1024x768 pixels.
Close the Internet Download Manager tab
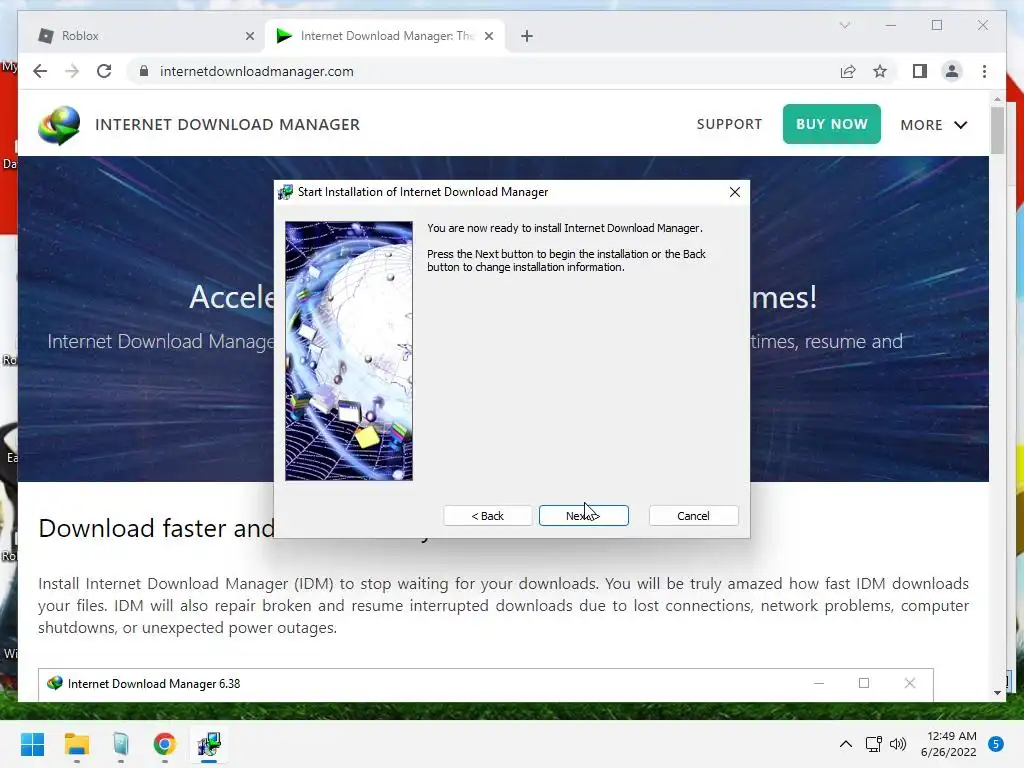tap(488, 36)
